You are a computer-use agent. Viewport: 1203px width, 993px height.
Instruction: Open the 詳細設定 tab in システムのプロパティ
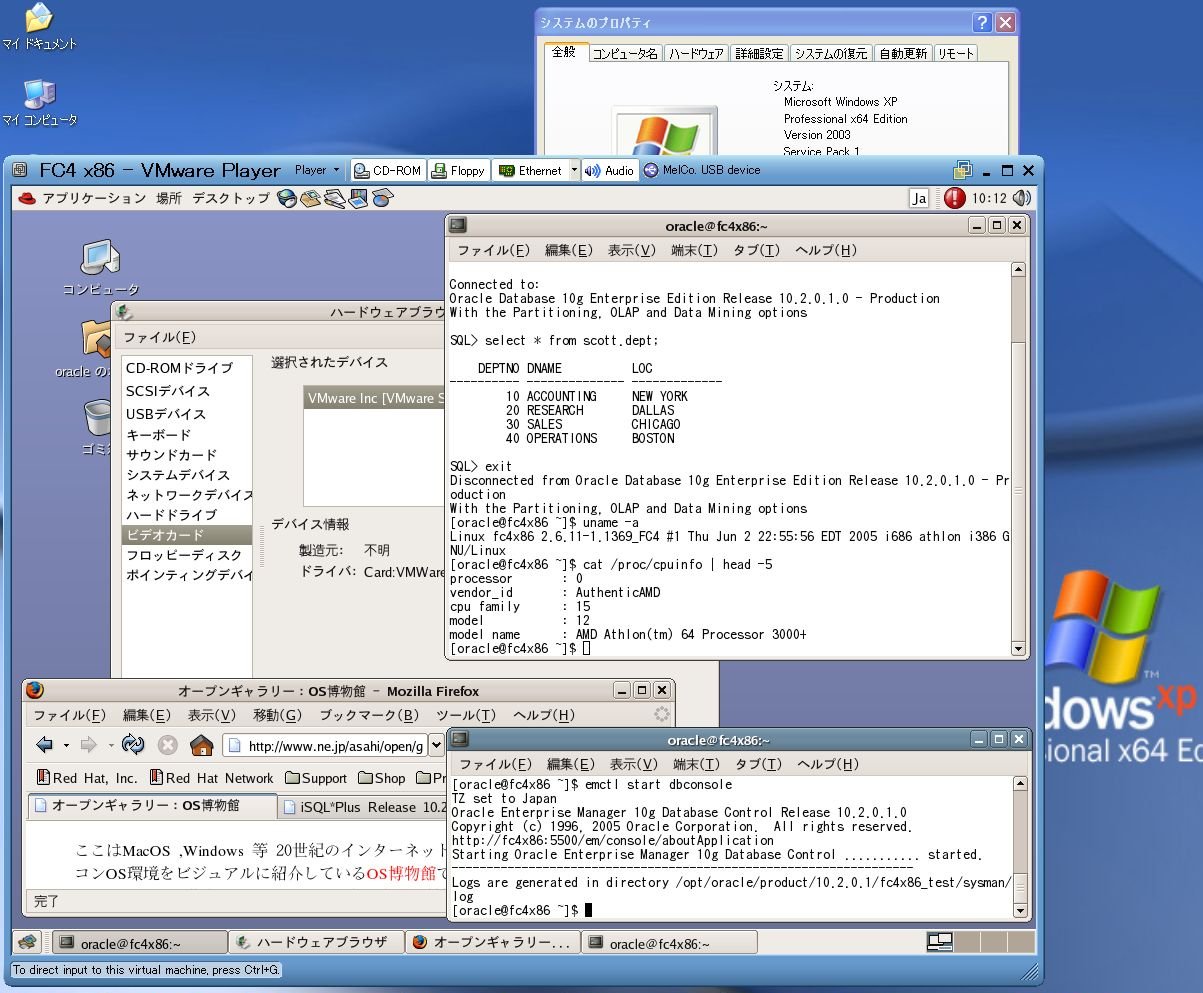759,54
